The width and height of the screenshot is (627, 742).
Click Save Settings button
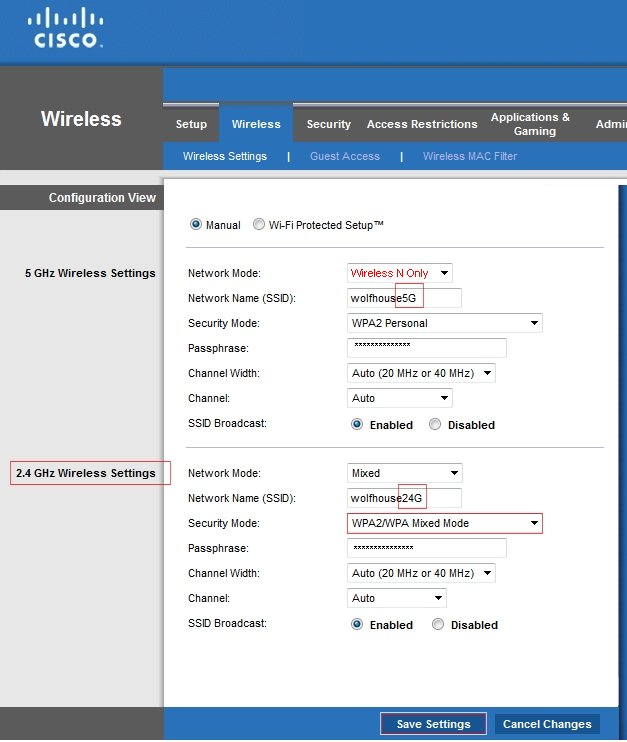pos(433,724)
